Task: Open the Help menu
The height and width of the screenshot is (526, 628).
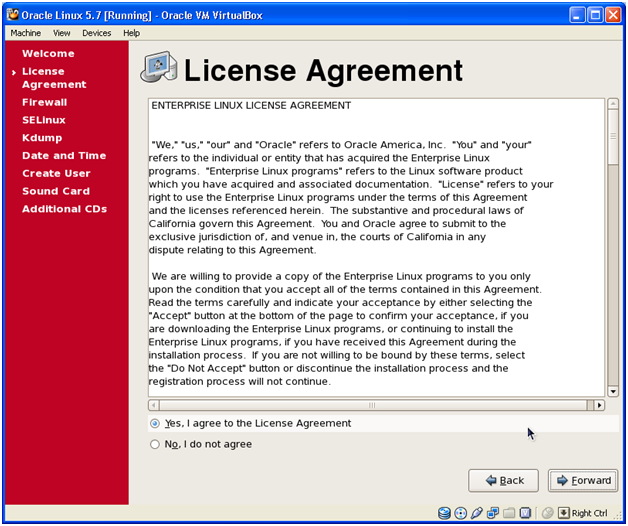Action: (x=131, y=33)
